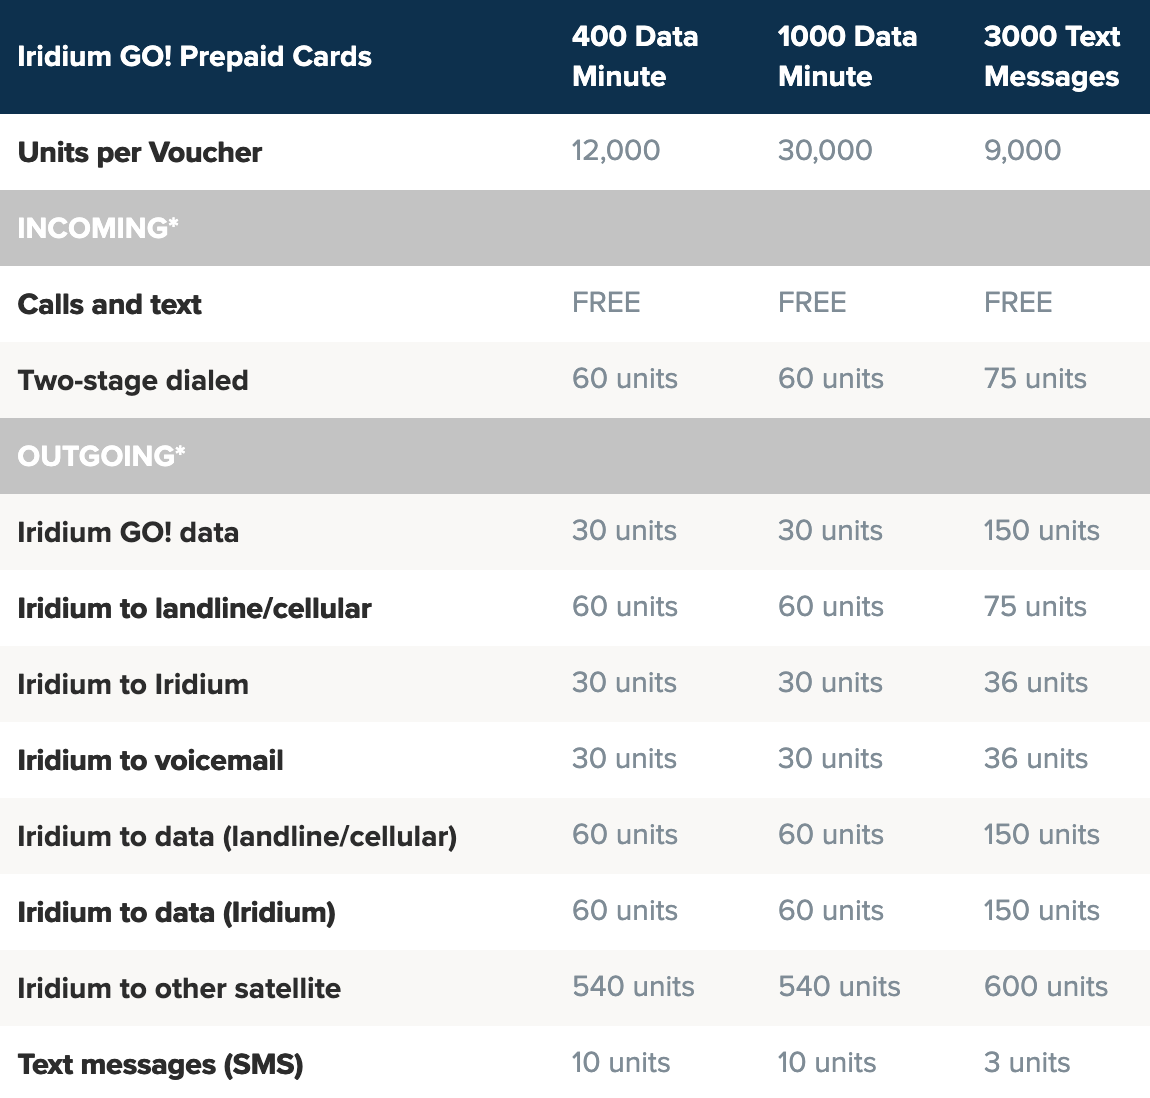Image resolution: width=1150 pixels, height=1098 pixels.
Task: Click the 'Two-stage dialed' row label
Action: (x=133, y=381)
